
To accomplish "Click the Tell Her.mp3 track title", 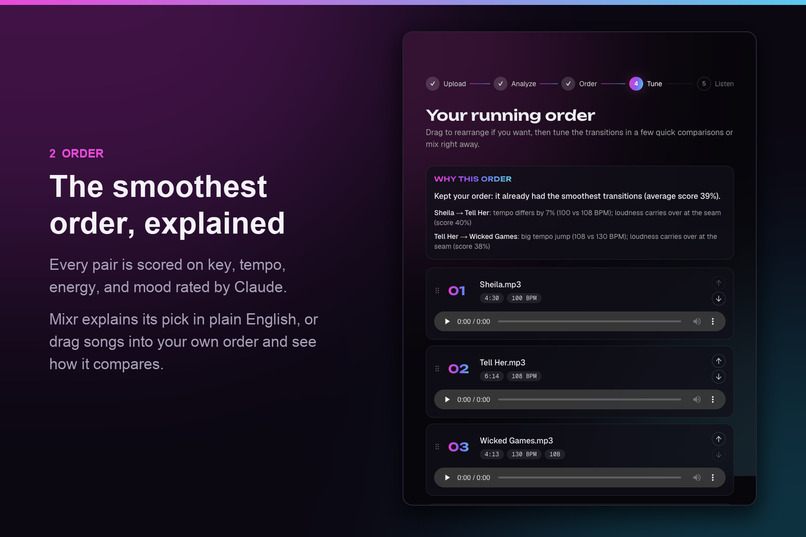I will pos(502,363).
